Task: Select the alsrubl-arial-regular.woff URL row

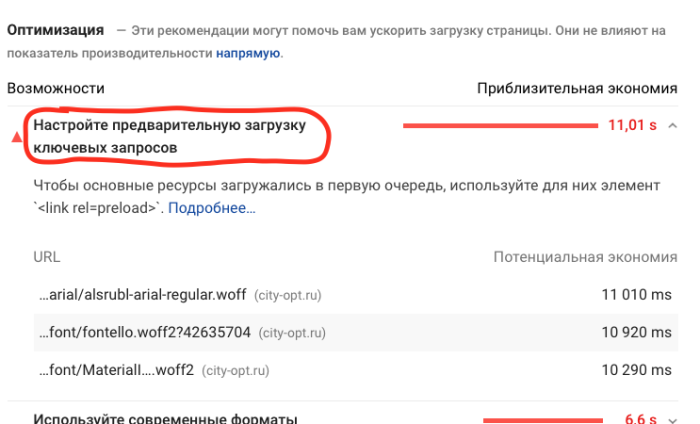Action: pyautogui.click(x=356, y=295)
